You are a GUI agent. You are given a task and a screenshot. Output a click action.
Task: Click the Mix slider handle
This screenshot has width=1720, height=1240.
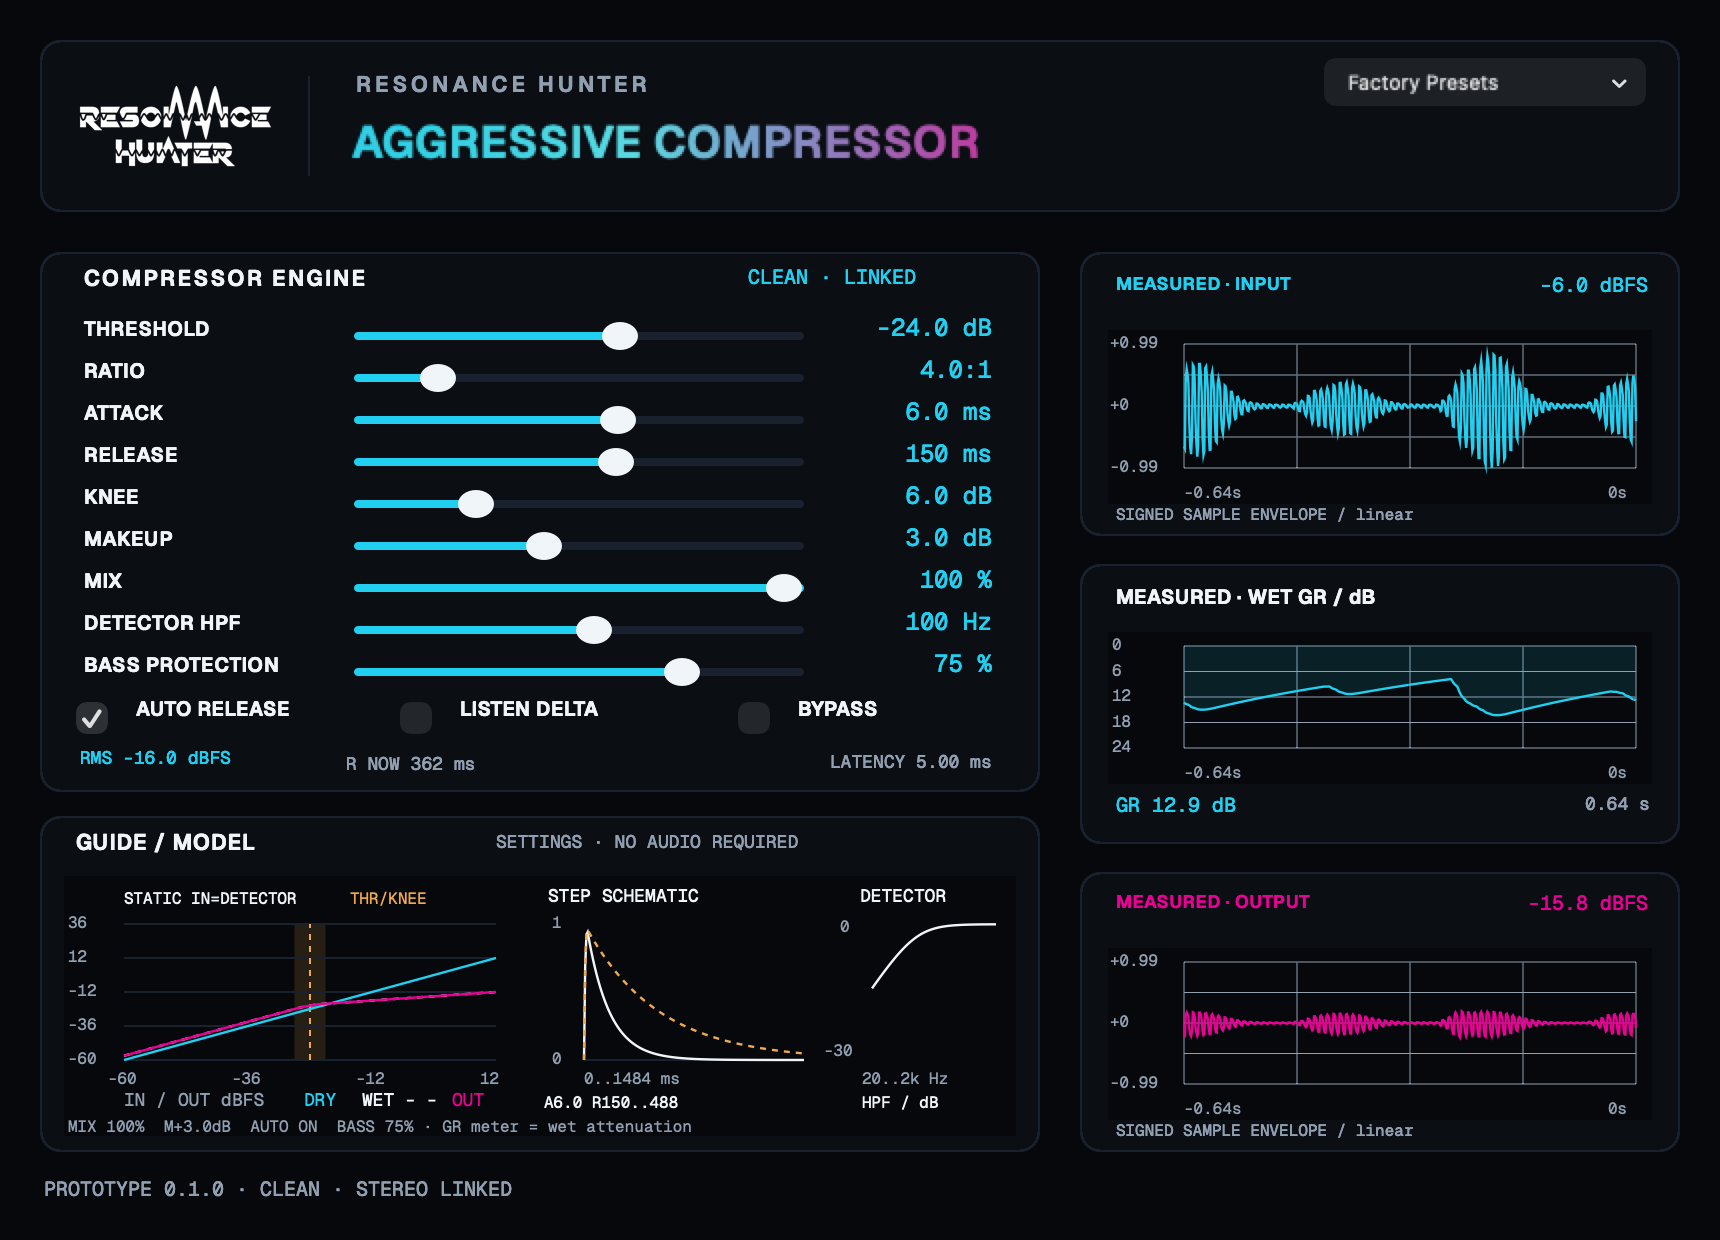pyautogui.click(x=784, y=588)
